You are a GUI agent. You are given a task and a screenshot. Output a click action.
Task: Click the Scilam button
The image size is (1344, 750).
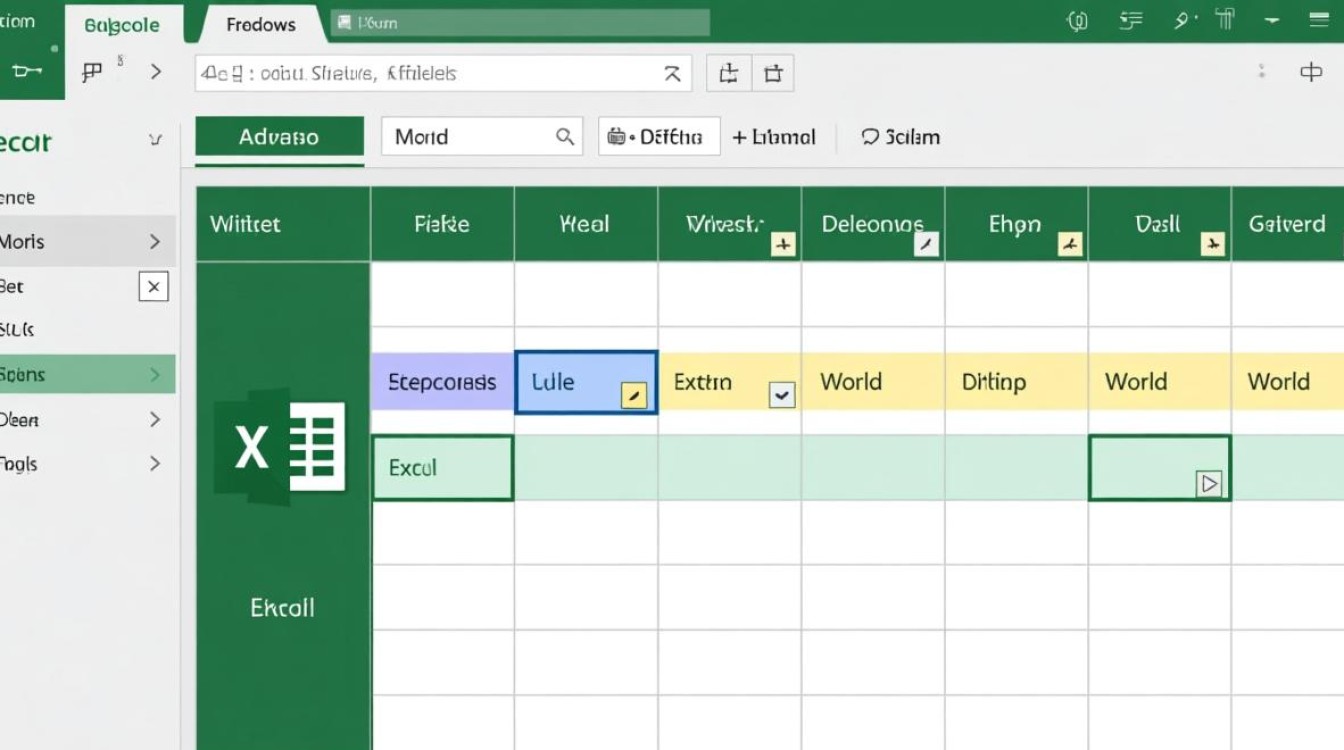[901, 137]
